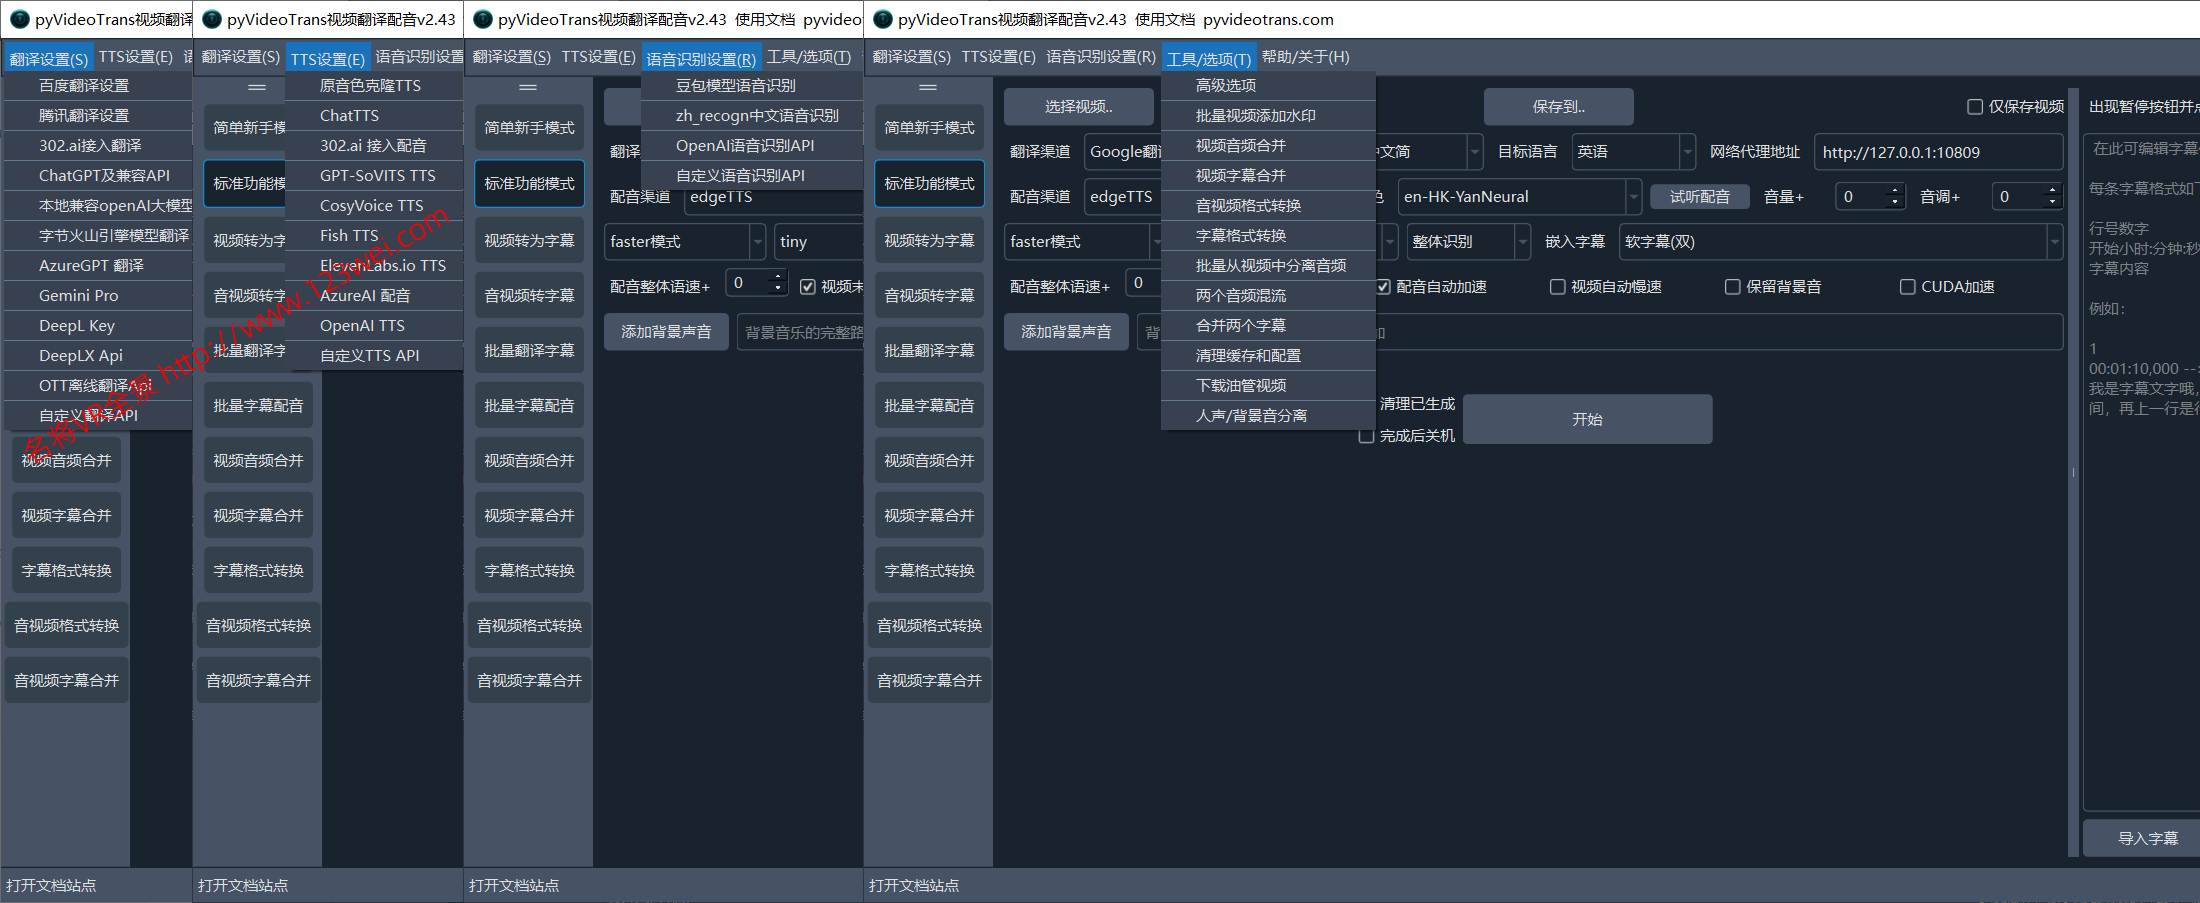Select 高级选项 from the tools menu
Image resolution: width=2200 pixels, height=903 pixels.
pyautogui.click(x=1226, y=86)
